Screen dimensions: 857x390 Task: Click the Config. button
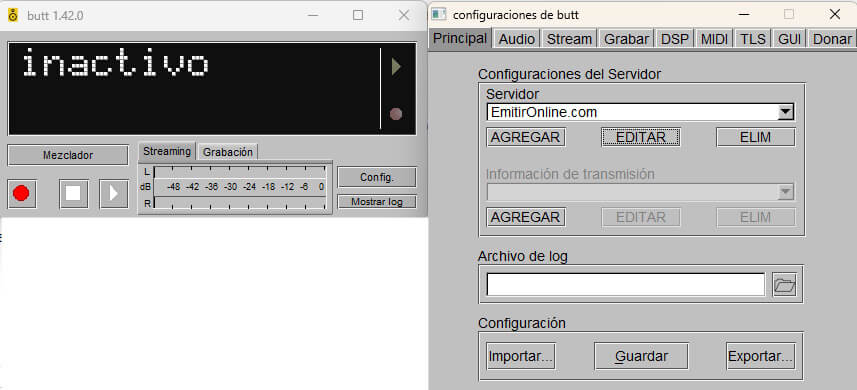377,178
